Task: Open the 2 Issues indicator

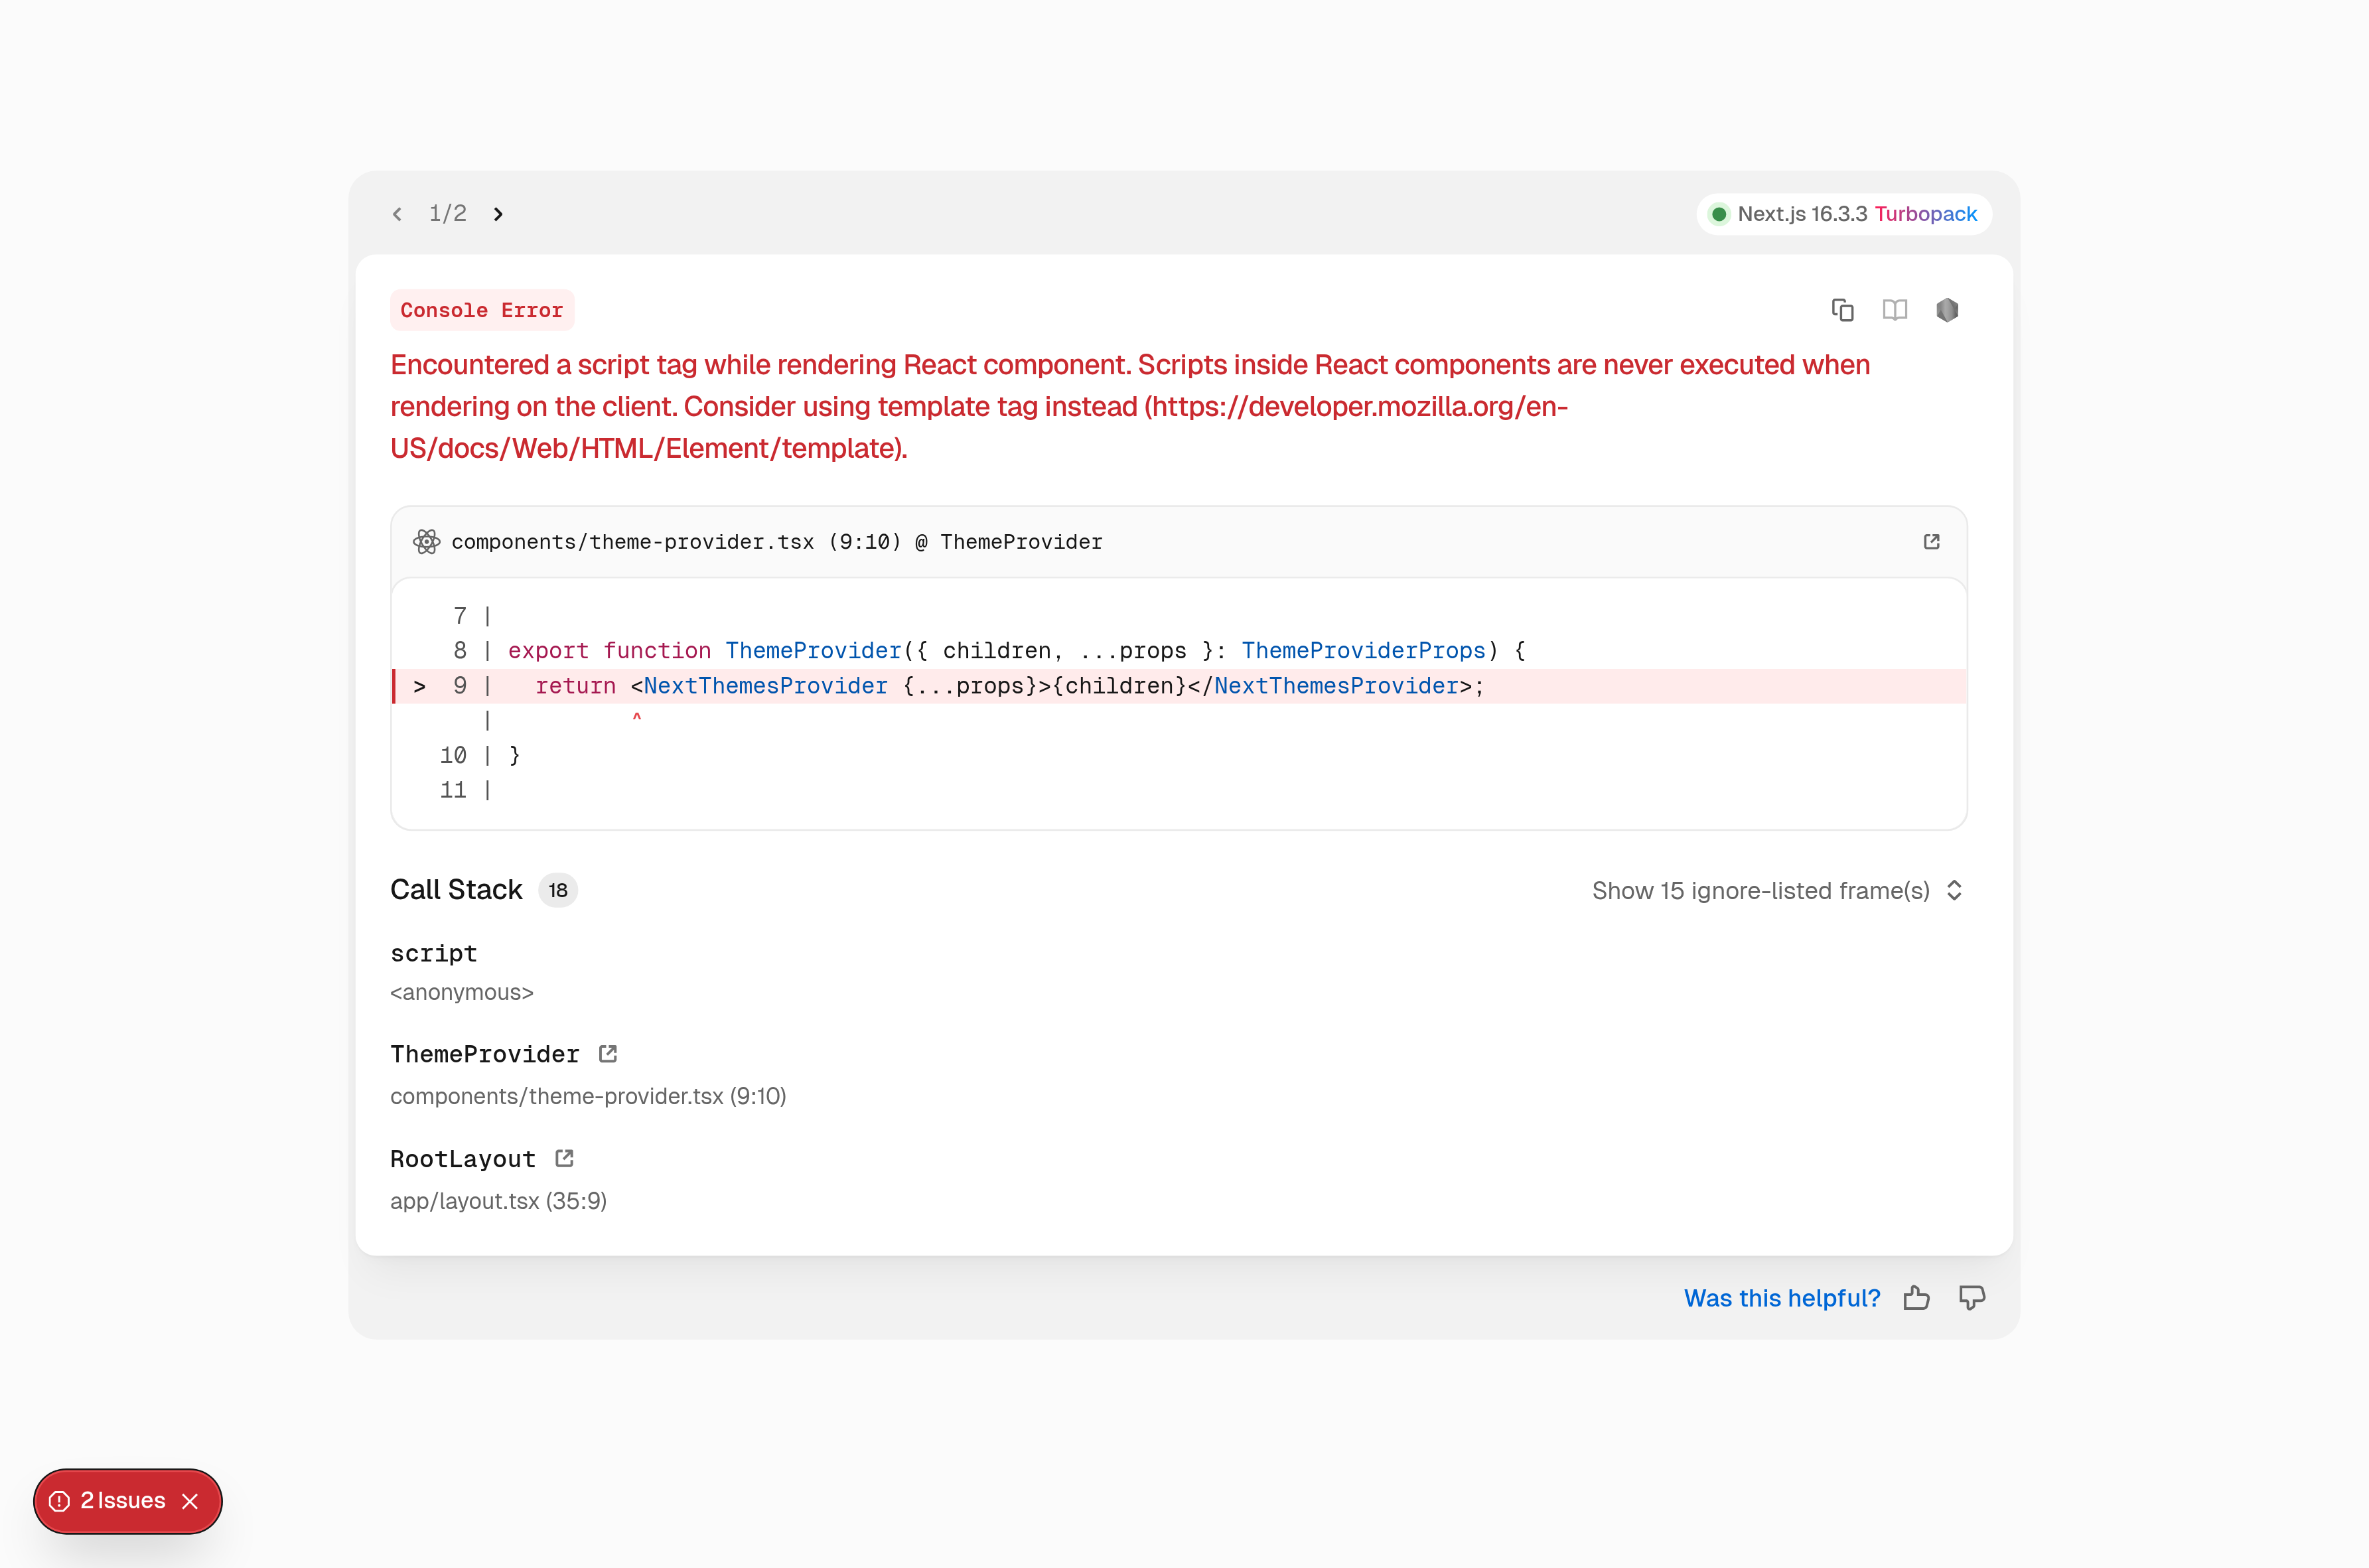Action: pos(109,1501)
